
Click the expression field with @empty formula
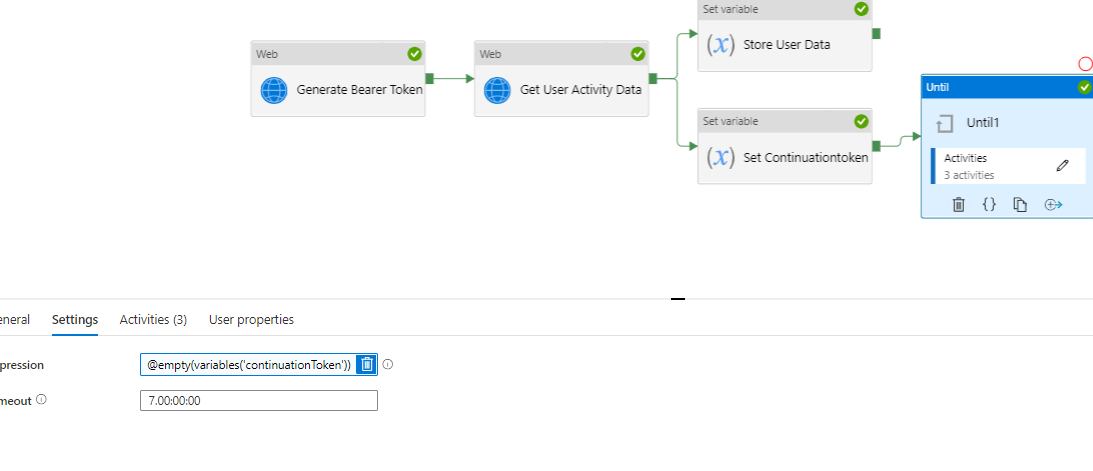point(249,364)
